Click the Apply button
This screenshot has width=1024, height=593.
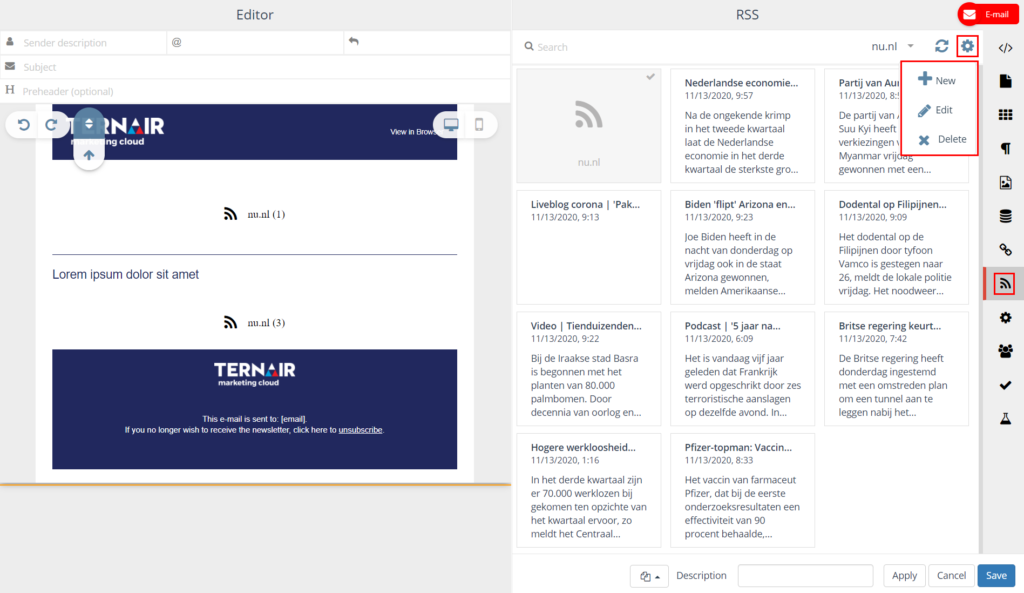[x=904, y=575]
